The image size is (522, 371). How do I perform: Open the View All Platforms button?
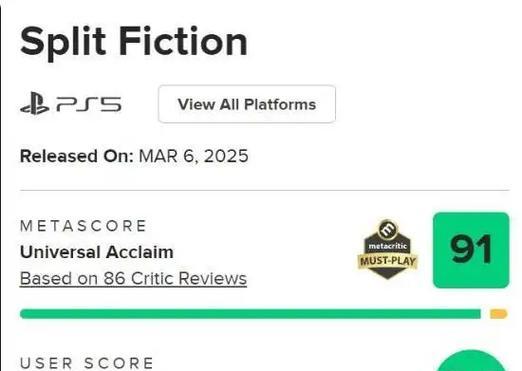click(x=247, y=104)
